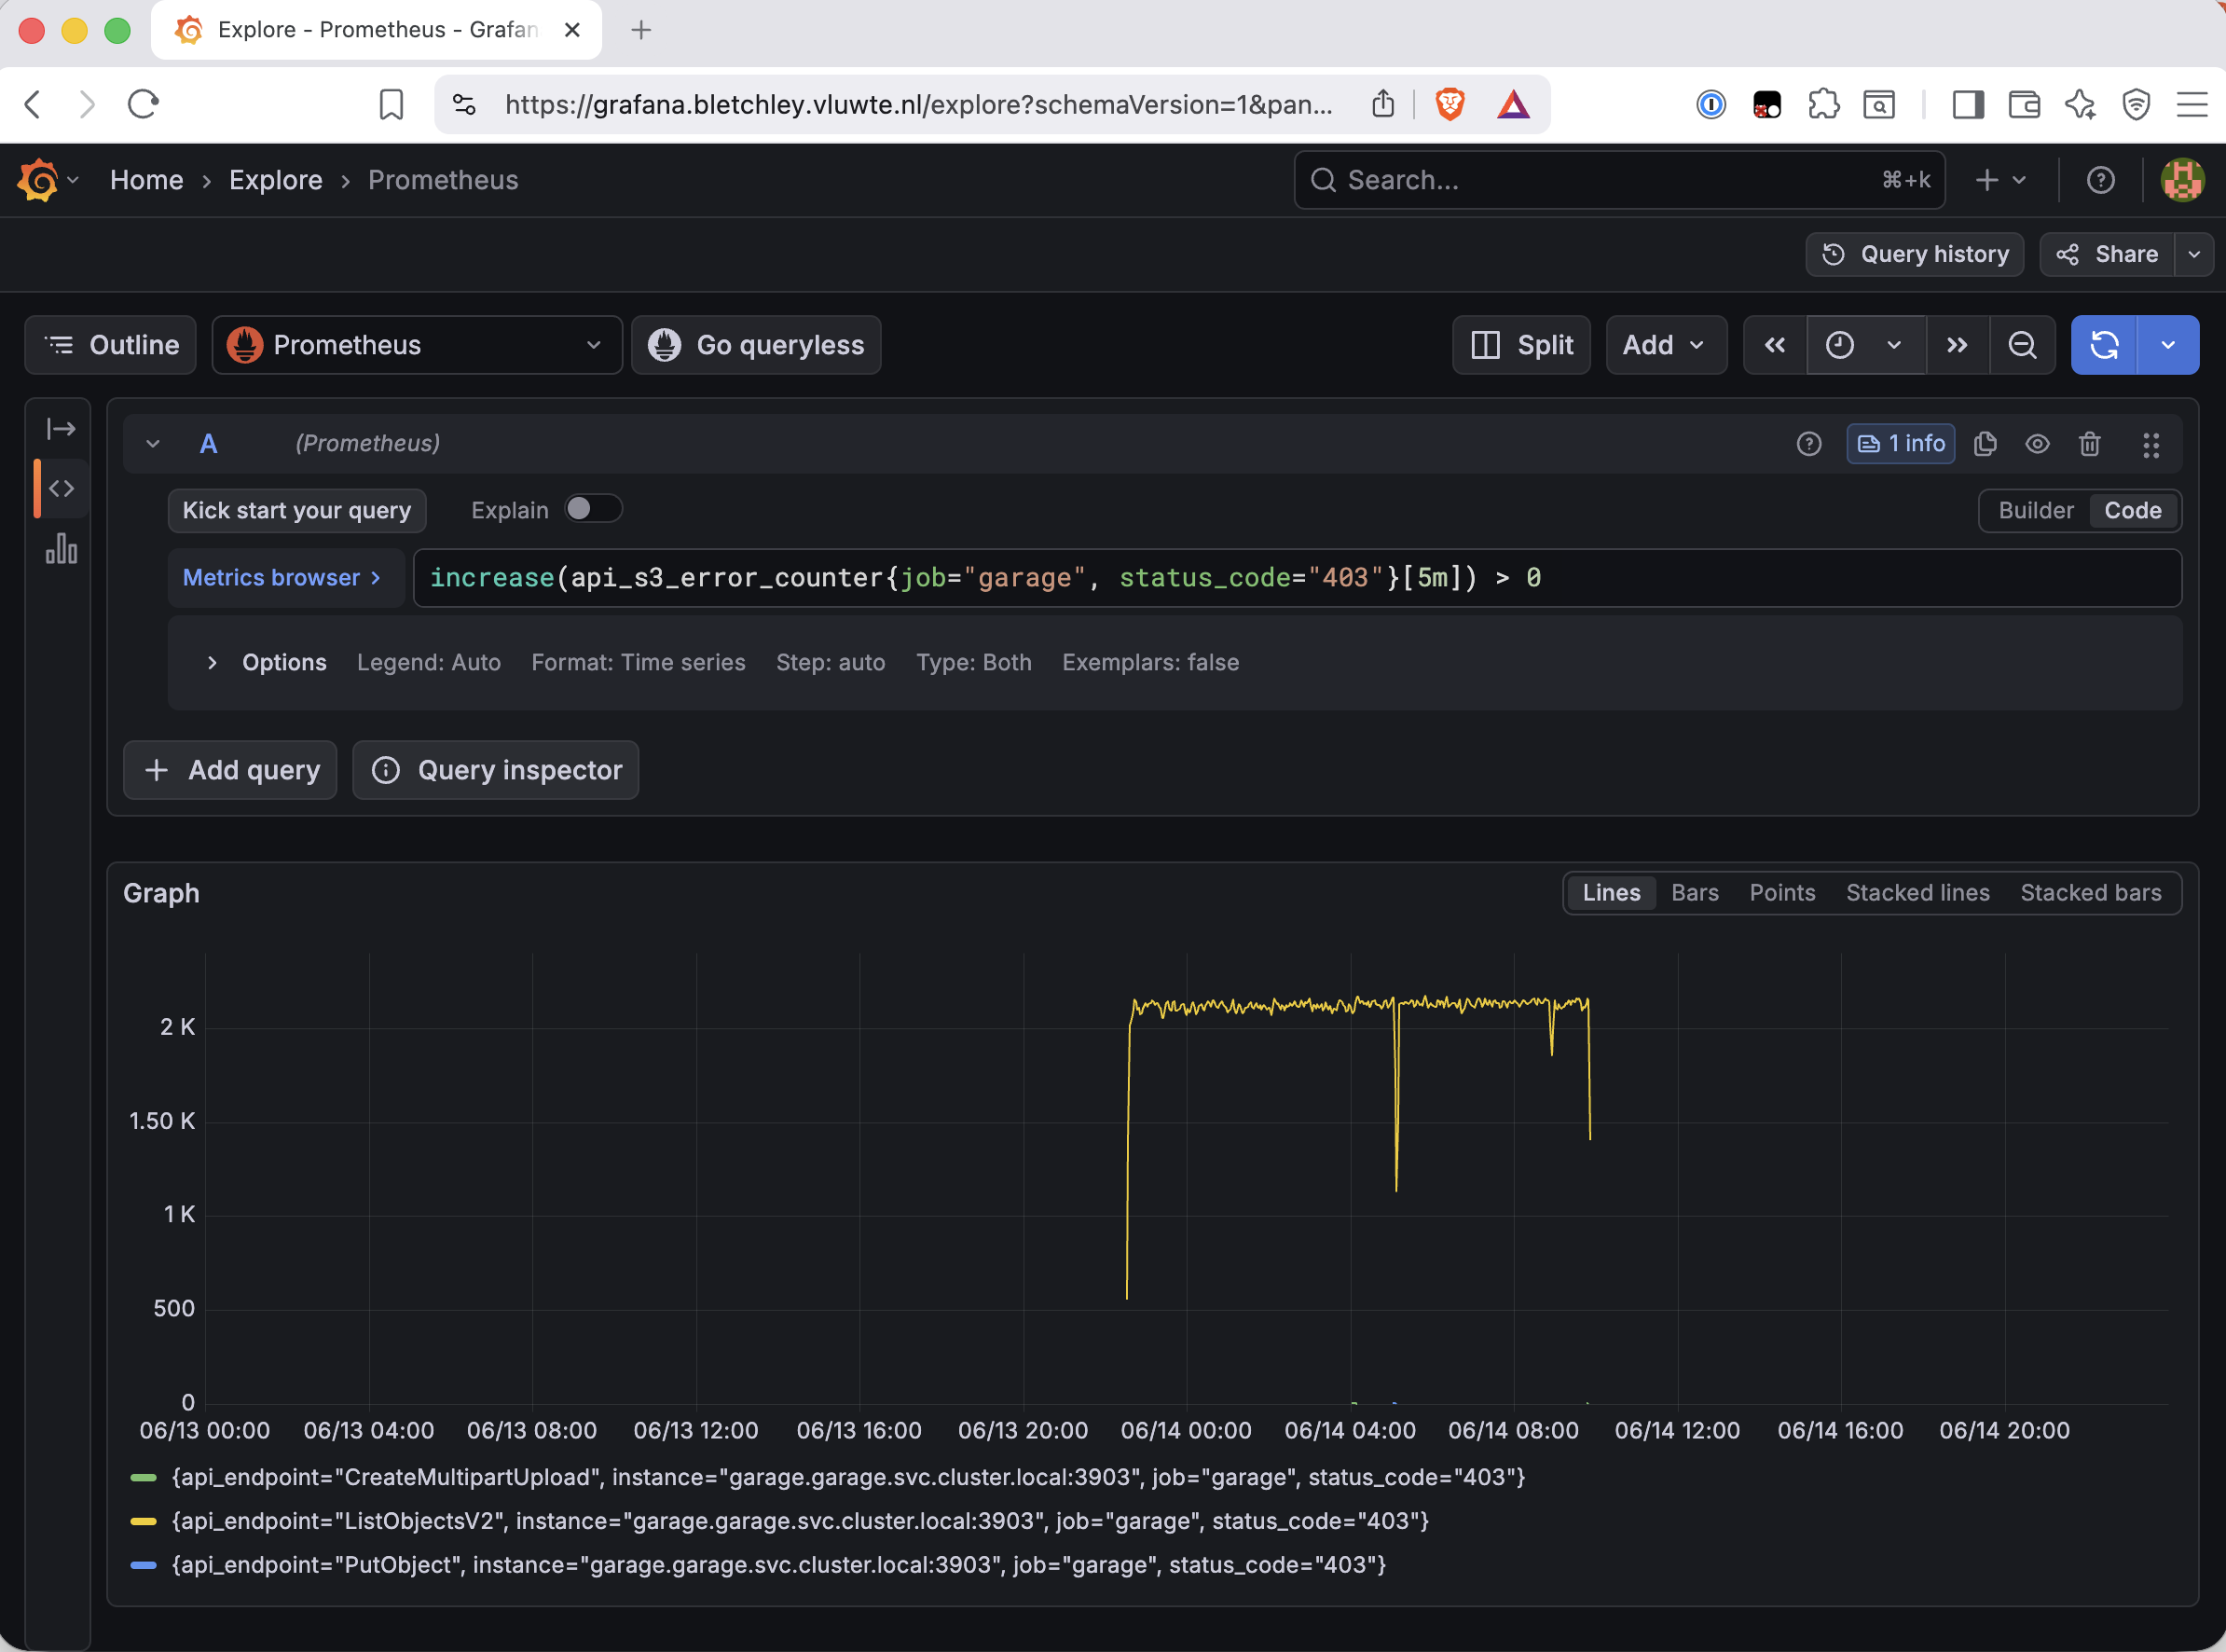Screen dimensions: 2226x1652
Task: Open the plus new item dropdown in top bar
Action: pos(2001,180)
